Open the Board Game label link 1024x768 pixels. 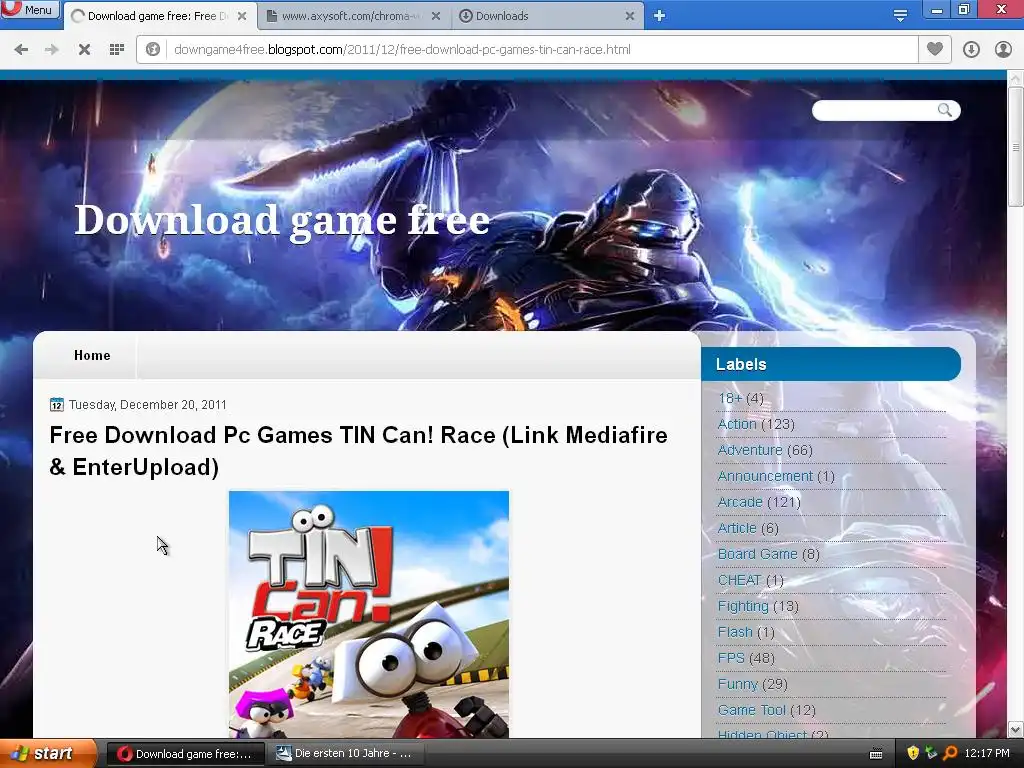758,554
